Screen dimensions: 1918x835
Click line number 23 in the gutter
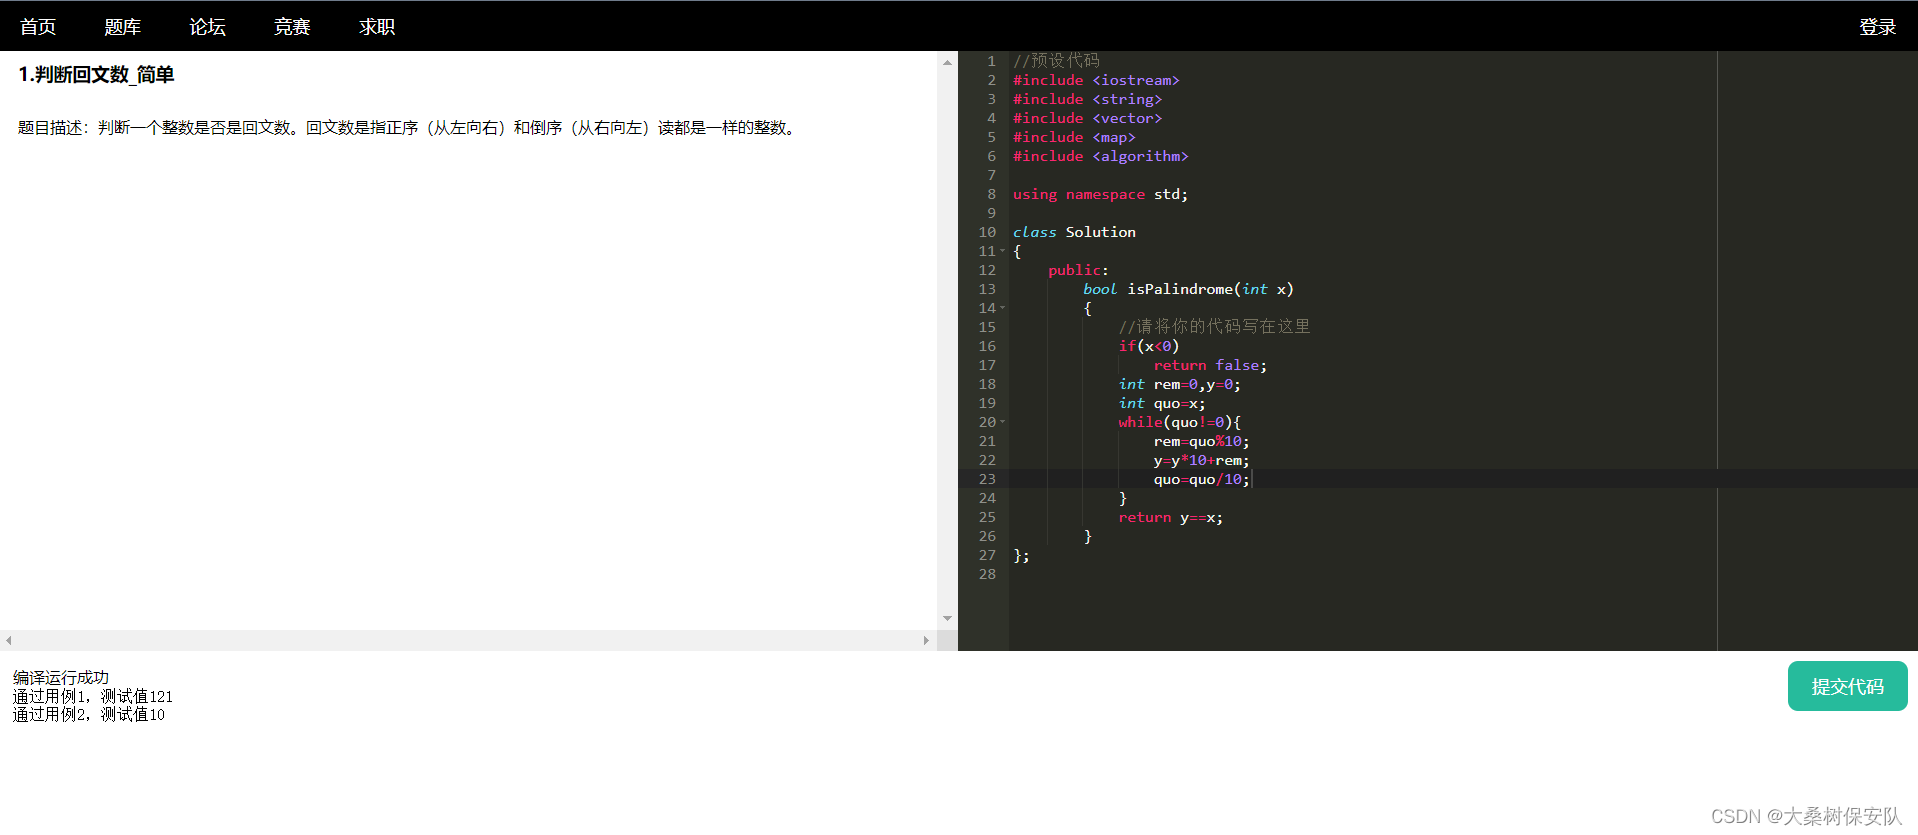987,479
